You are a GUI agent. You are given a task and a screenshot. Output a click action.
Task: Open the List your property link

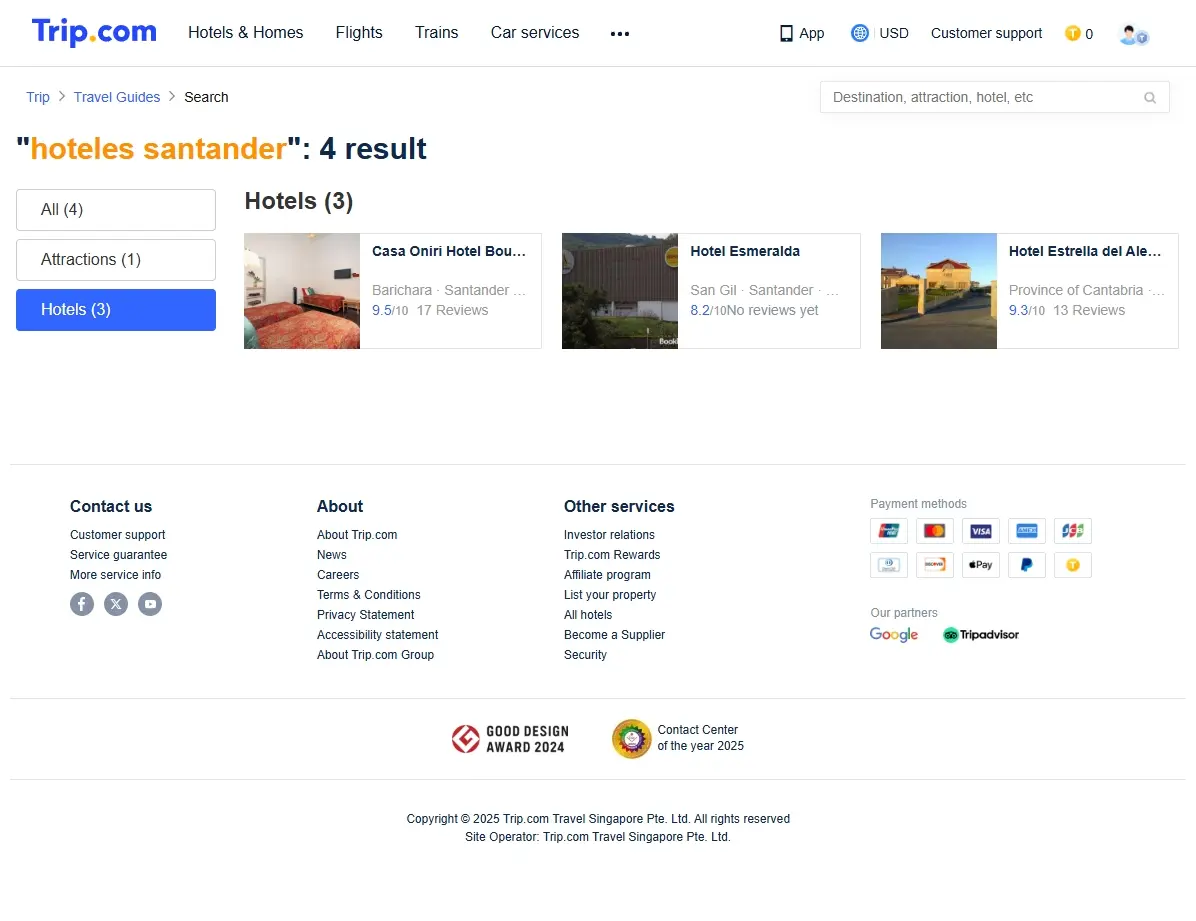pos(609,594)
